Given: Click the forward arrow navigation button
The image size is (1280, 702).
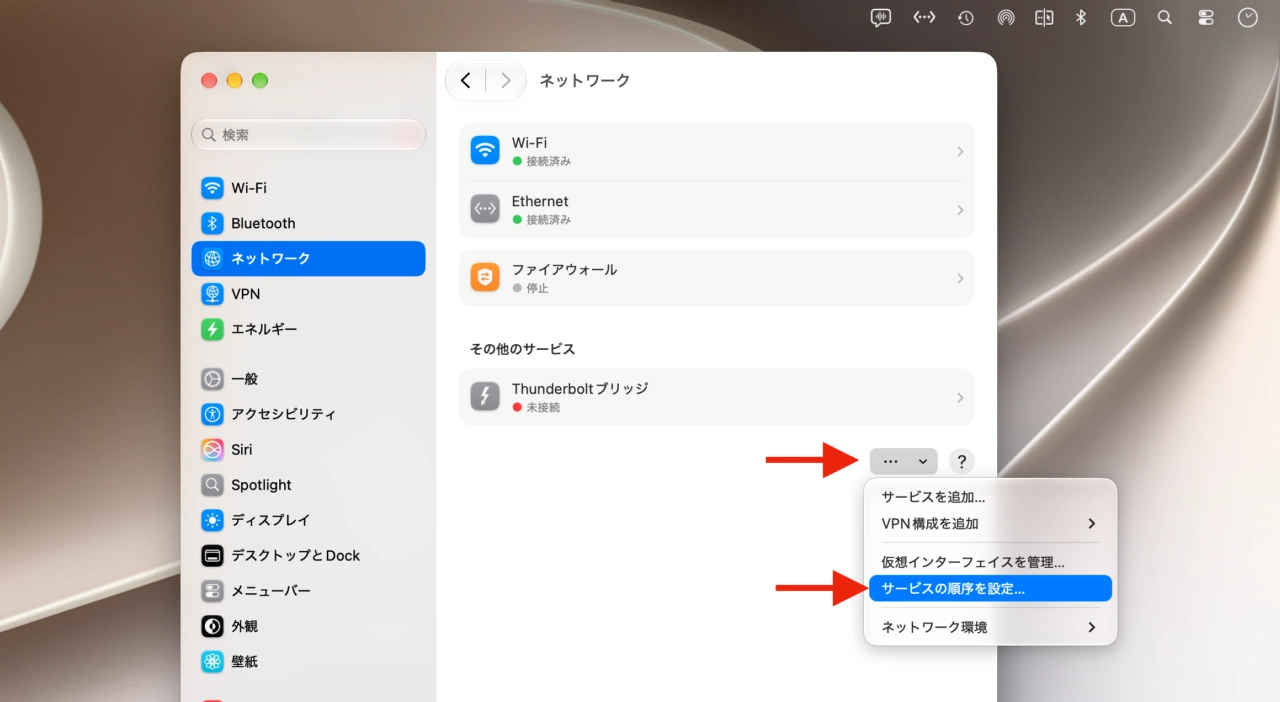Looking at the screenshot, I should pos(506,81).
